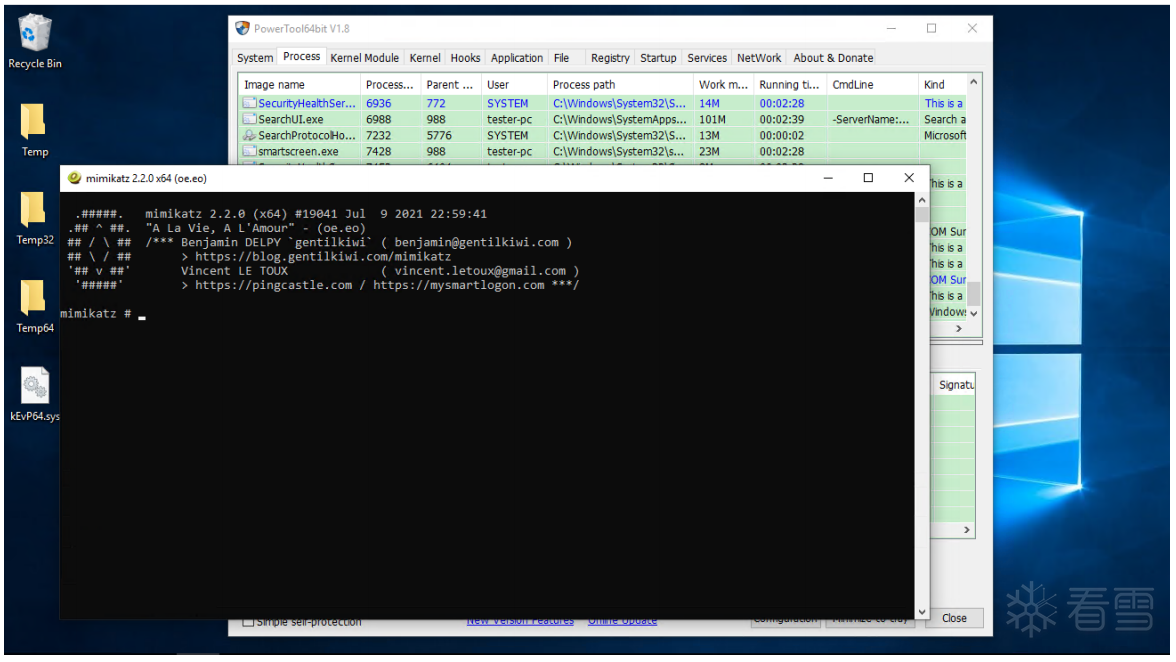Open the Online Update link
The image size is (1176, 662).
coord(622,622)
